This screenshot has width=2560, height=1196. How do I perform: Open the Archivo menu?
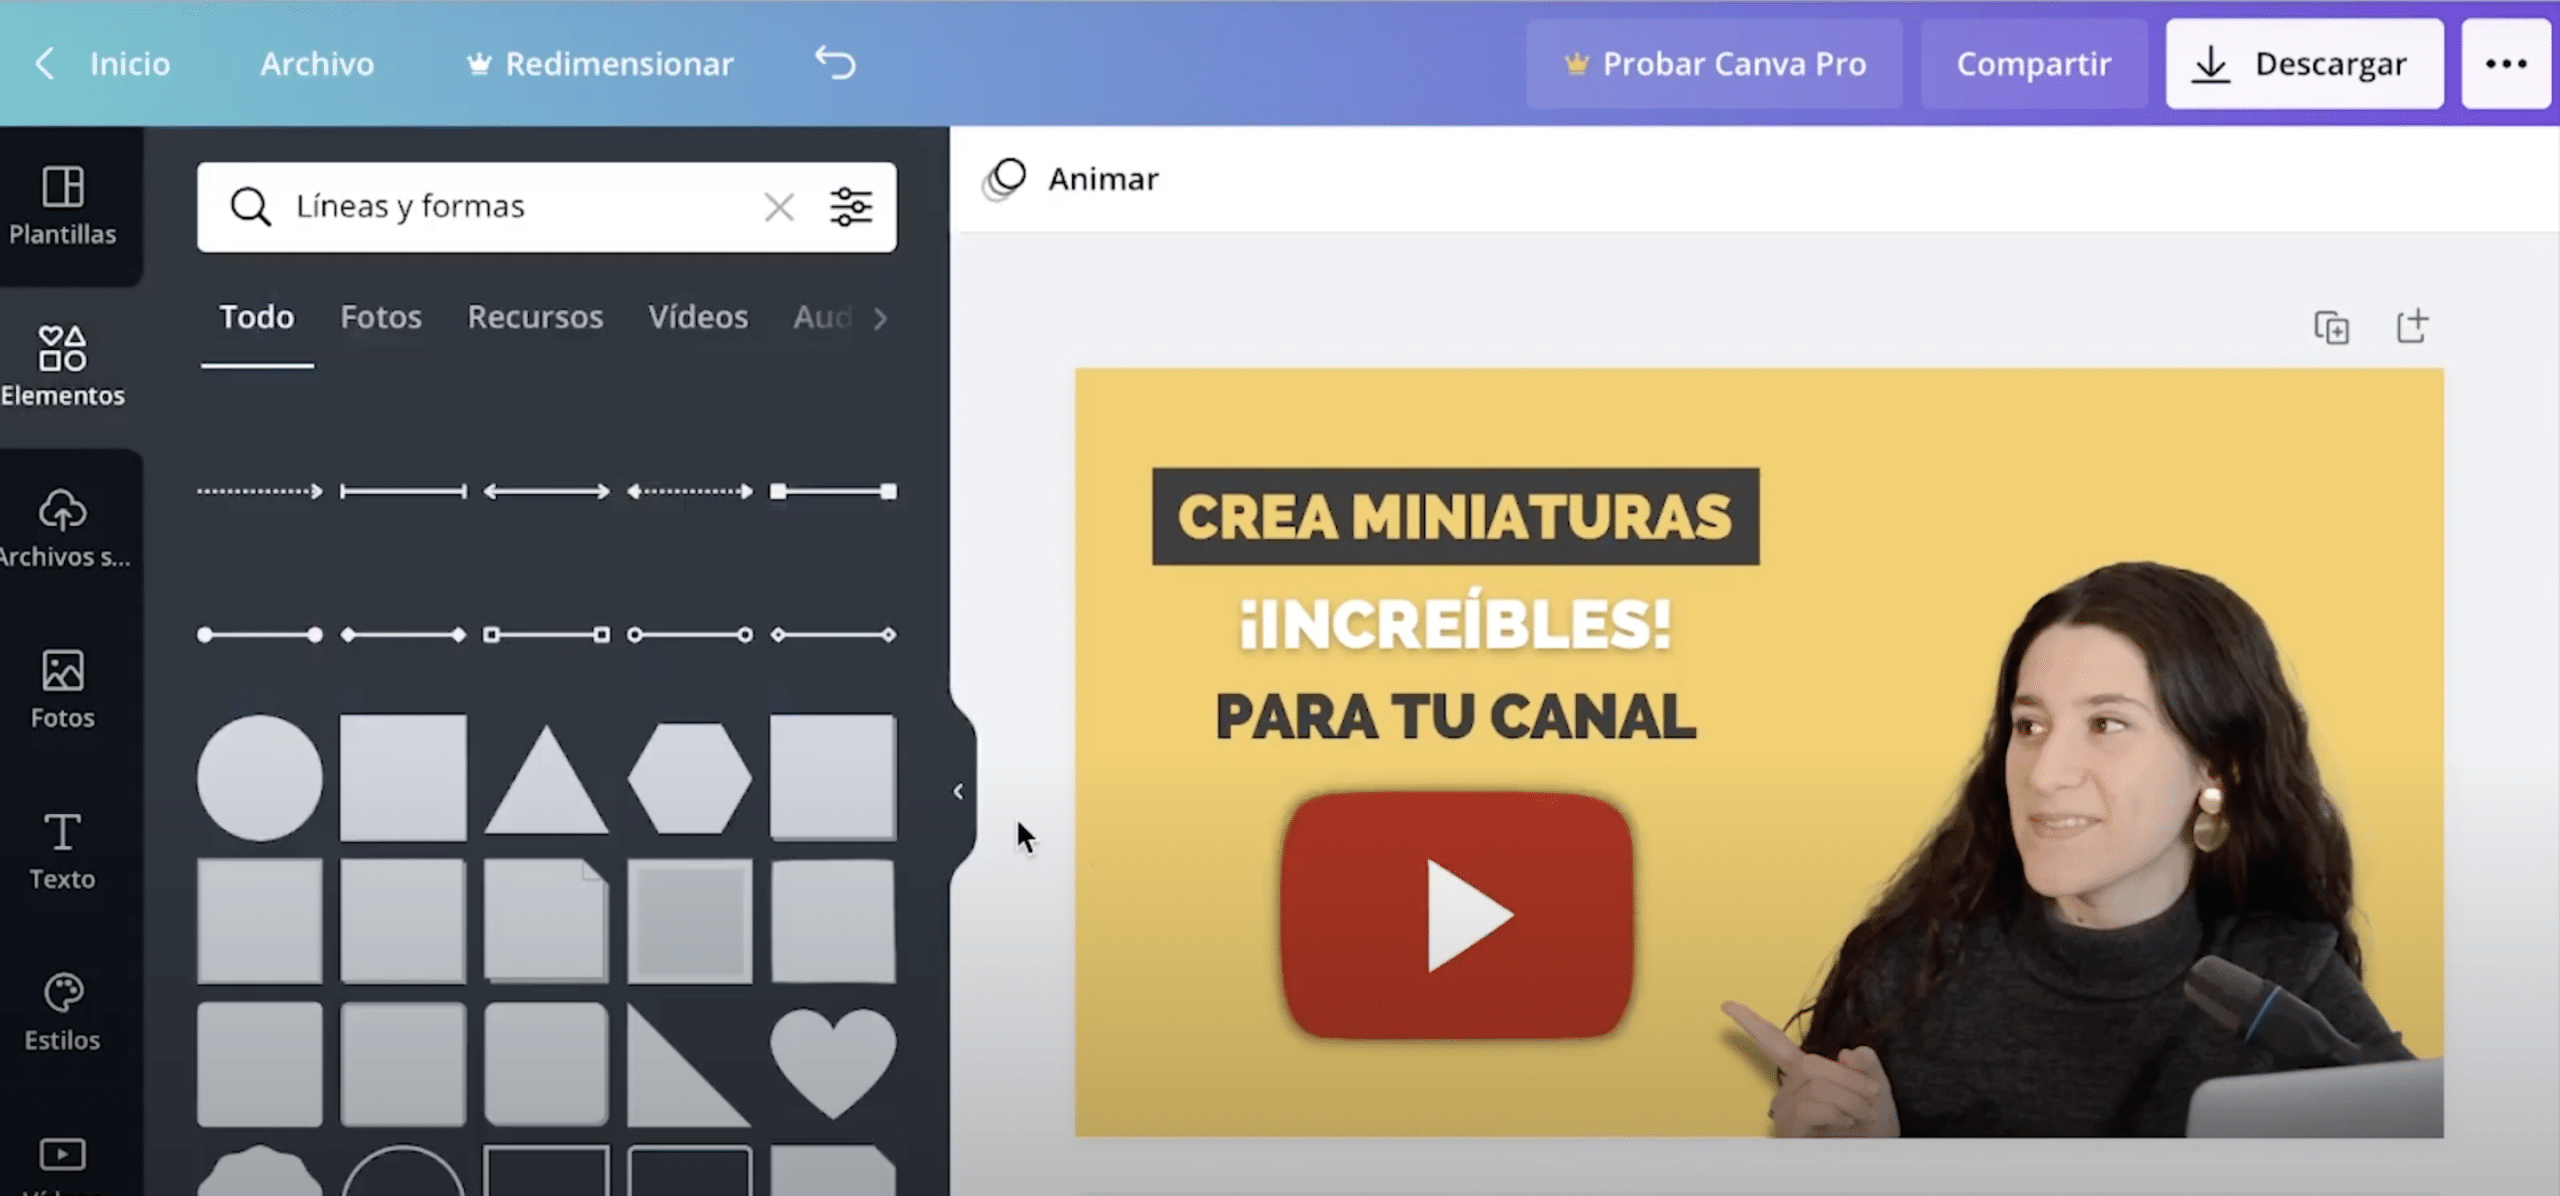tap(317, 63)
